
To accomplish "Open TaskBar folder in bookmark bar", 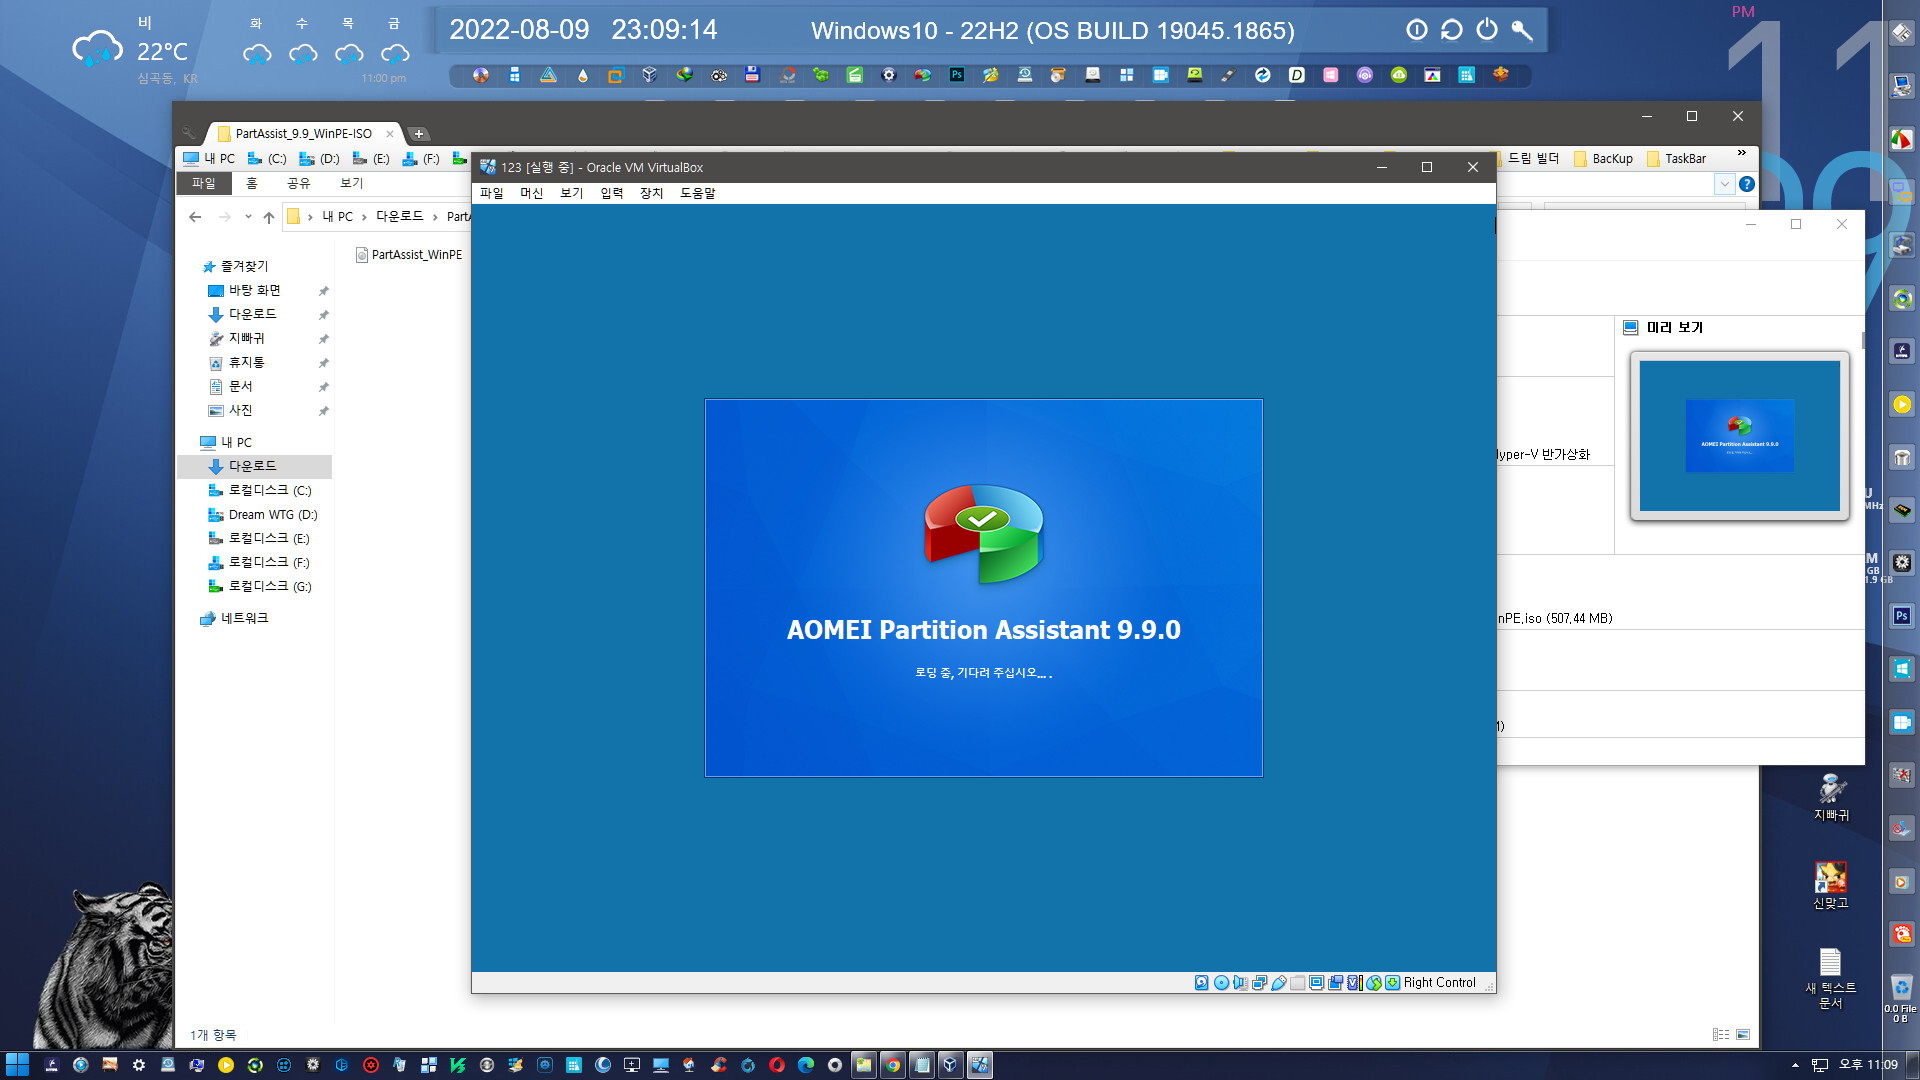I will pyautogui.click(x=1677, y=159).
